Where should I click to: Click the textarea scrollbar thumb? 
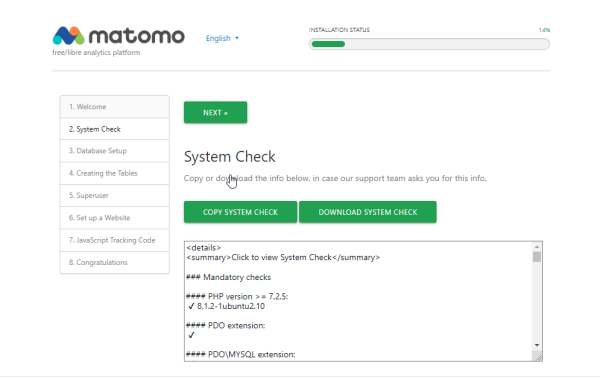(537, 257)
